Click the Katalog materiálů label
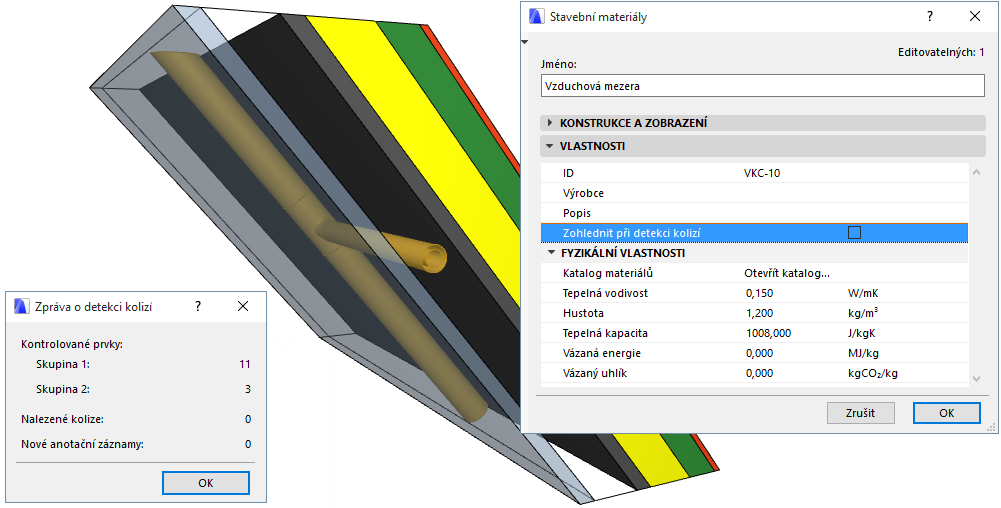The width and height of the screenshot is (1001, 508). pos(608,273)
